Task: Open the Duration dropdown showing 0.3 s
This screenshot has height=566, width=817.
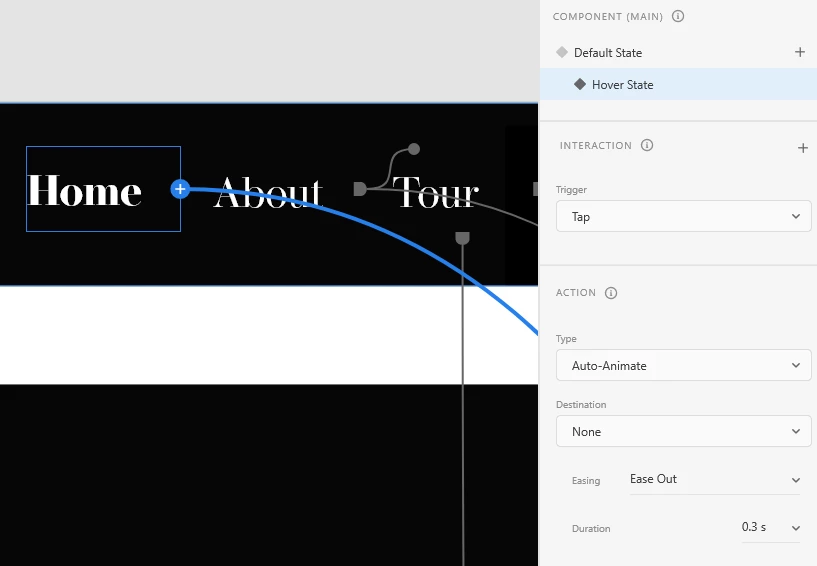Action: pyautogui.click(x=771, y=527)
